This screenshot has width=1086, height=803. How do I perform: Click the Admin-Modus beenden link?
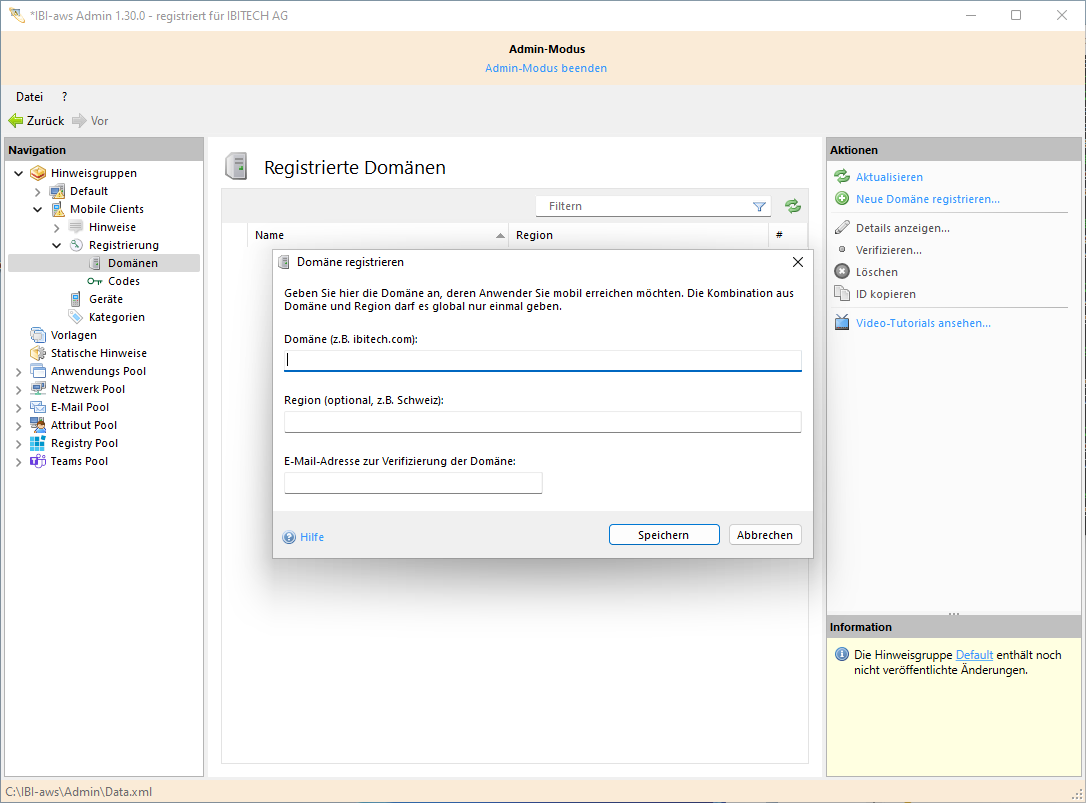pyautogui.click(x=545, y=67)
